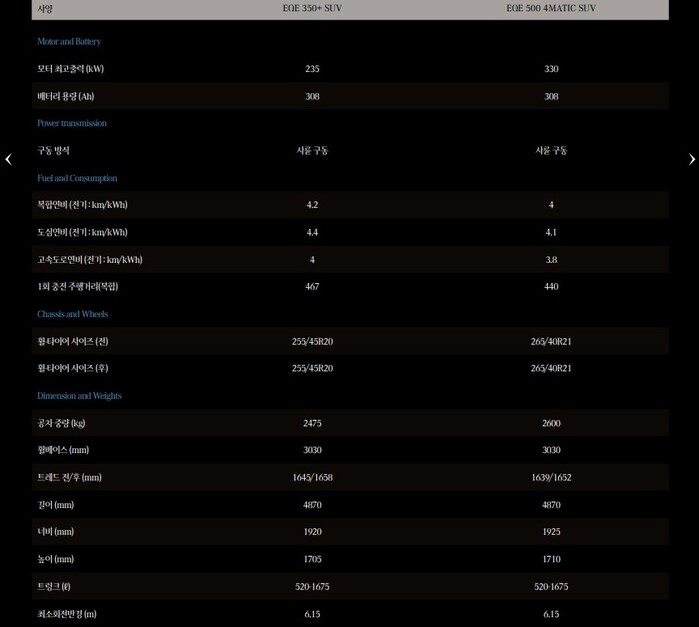Click the next slide right arrow

[x=691, y=159]
